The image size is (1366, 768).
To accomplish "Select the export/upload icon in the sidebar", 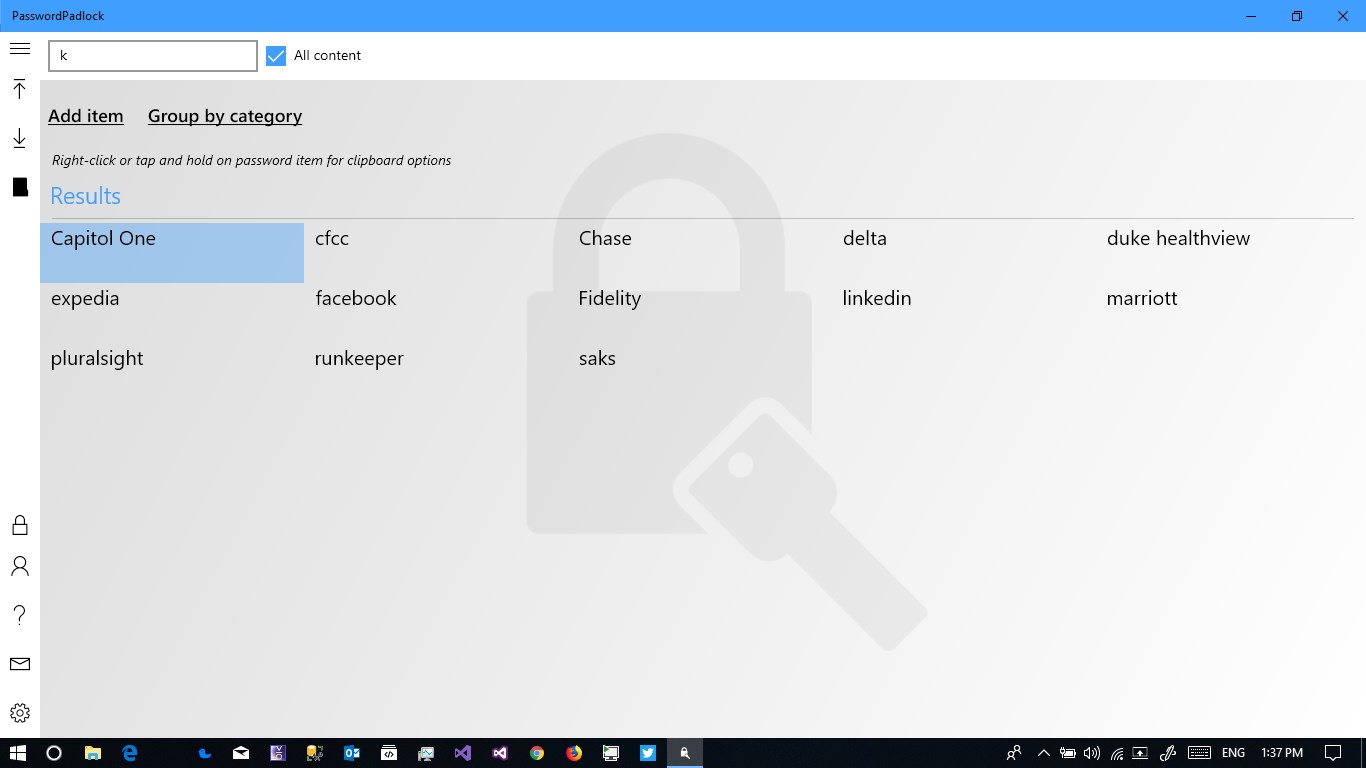I will pyautogui.click(x=19, y=89).
